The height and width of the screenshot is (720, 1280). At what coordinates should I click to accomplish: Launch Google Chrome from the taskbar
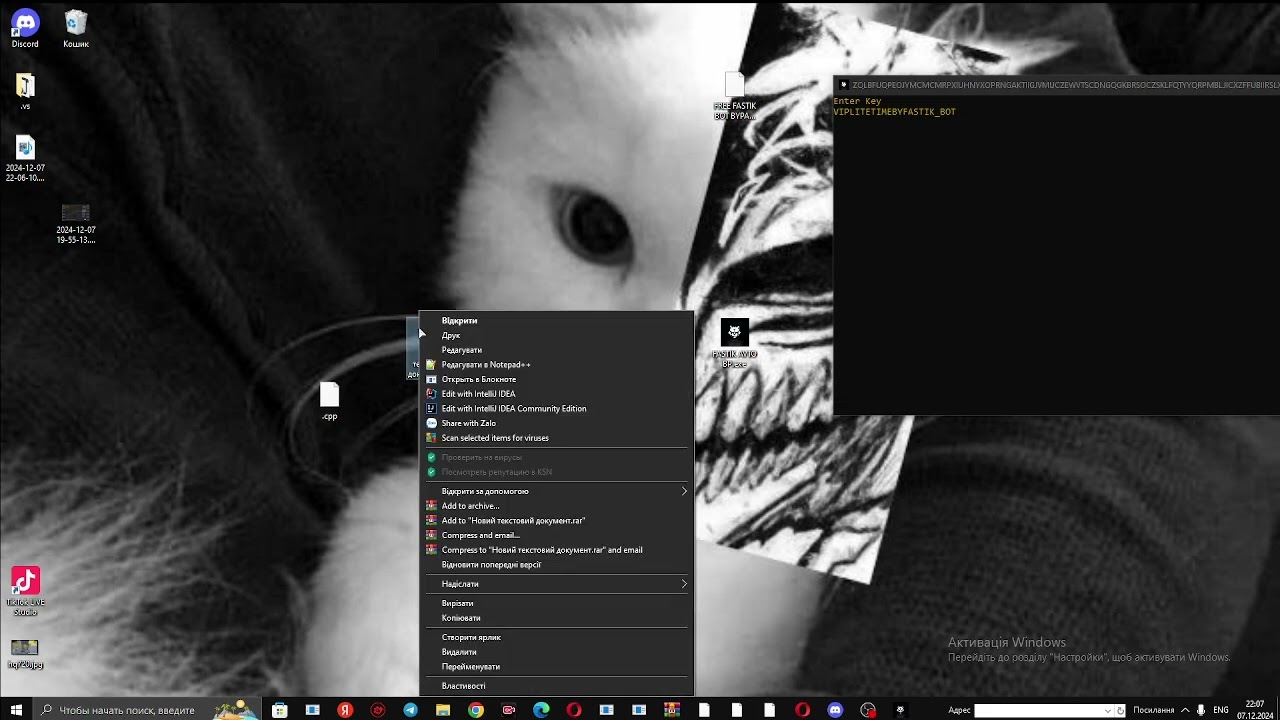pos(476,710)
